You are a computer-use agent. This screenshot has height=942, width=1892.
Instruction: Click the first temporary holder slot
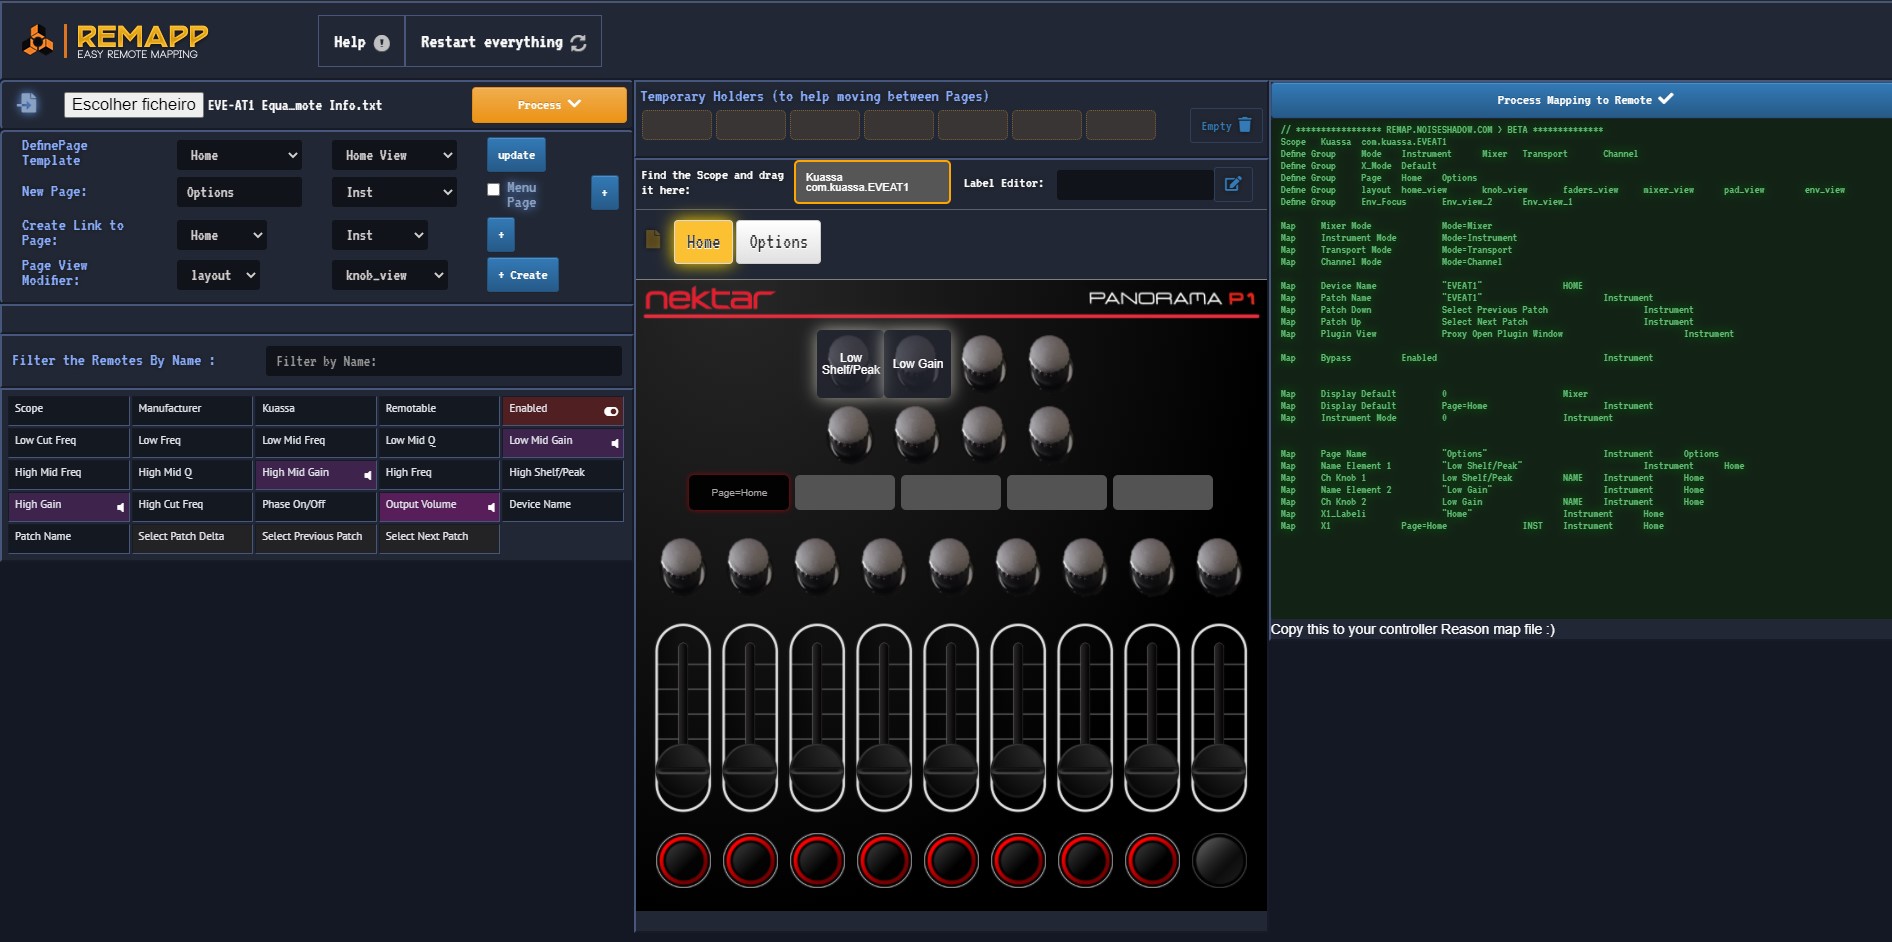(x=677, y=125)
